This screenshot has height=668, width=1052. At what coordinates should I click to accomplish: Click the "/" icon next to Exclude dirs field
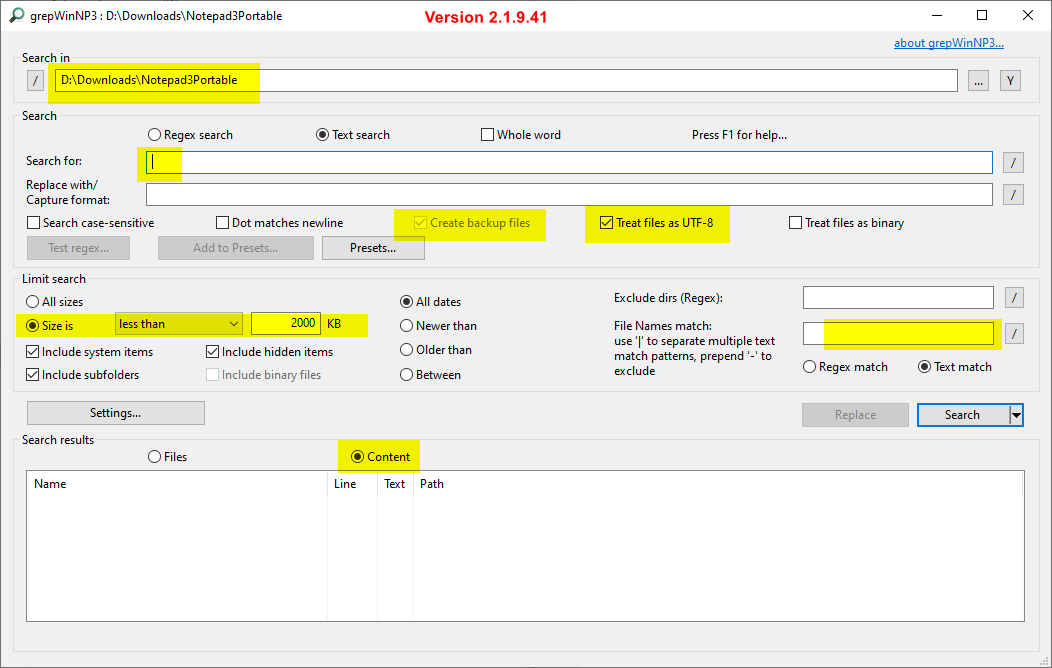(1014, 297)
